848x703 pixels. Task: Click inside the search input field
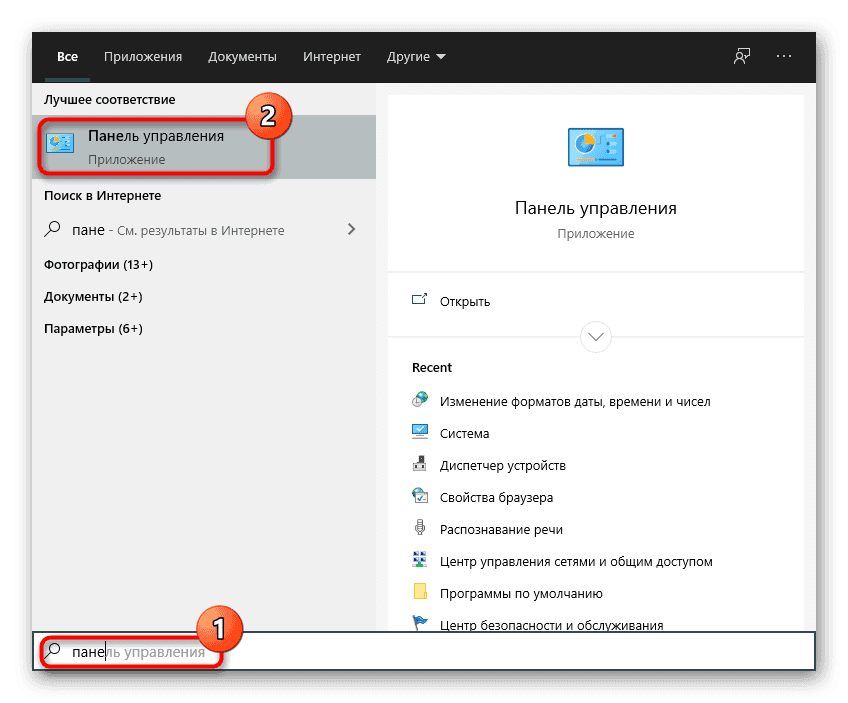pyautogui.click(x=130, y=651)
